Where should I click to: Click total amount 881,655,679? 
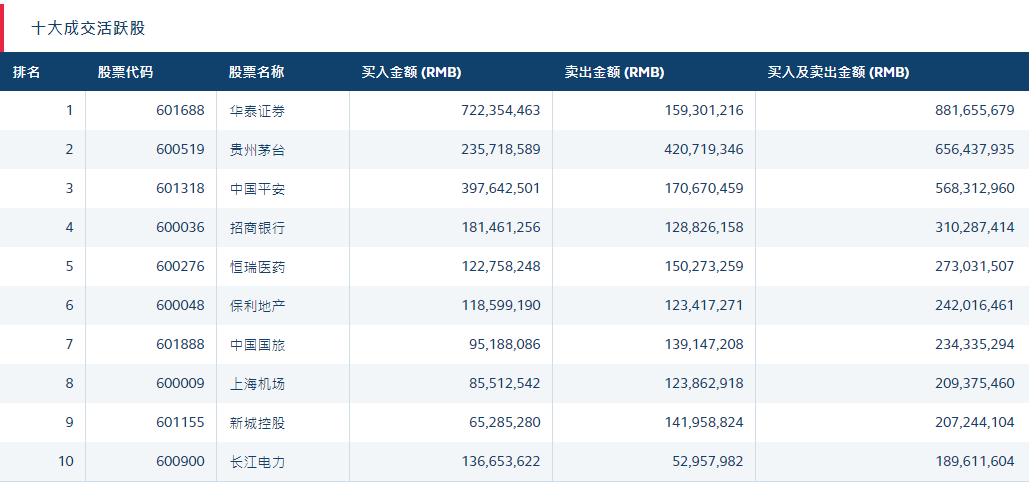[975, 110]
